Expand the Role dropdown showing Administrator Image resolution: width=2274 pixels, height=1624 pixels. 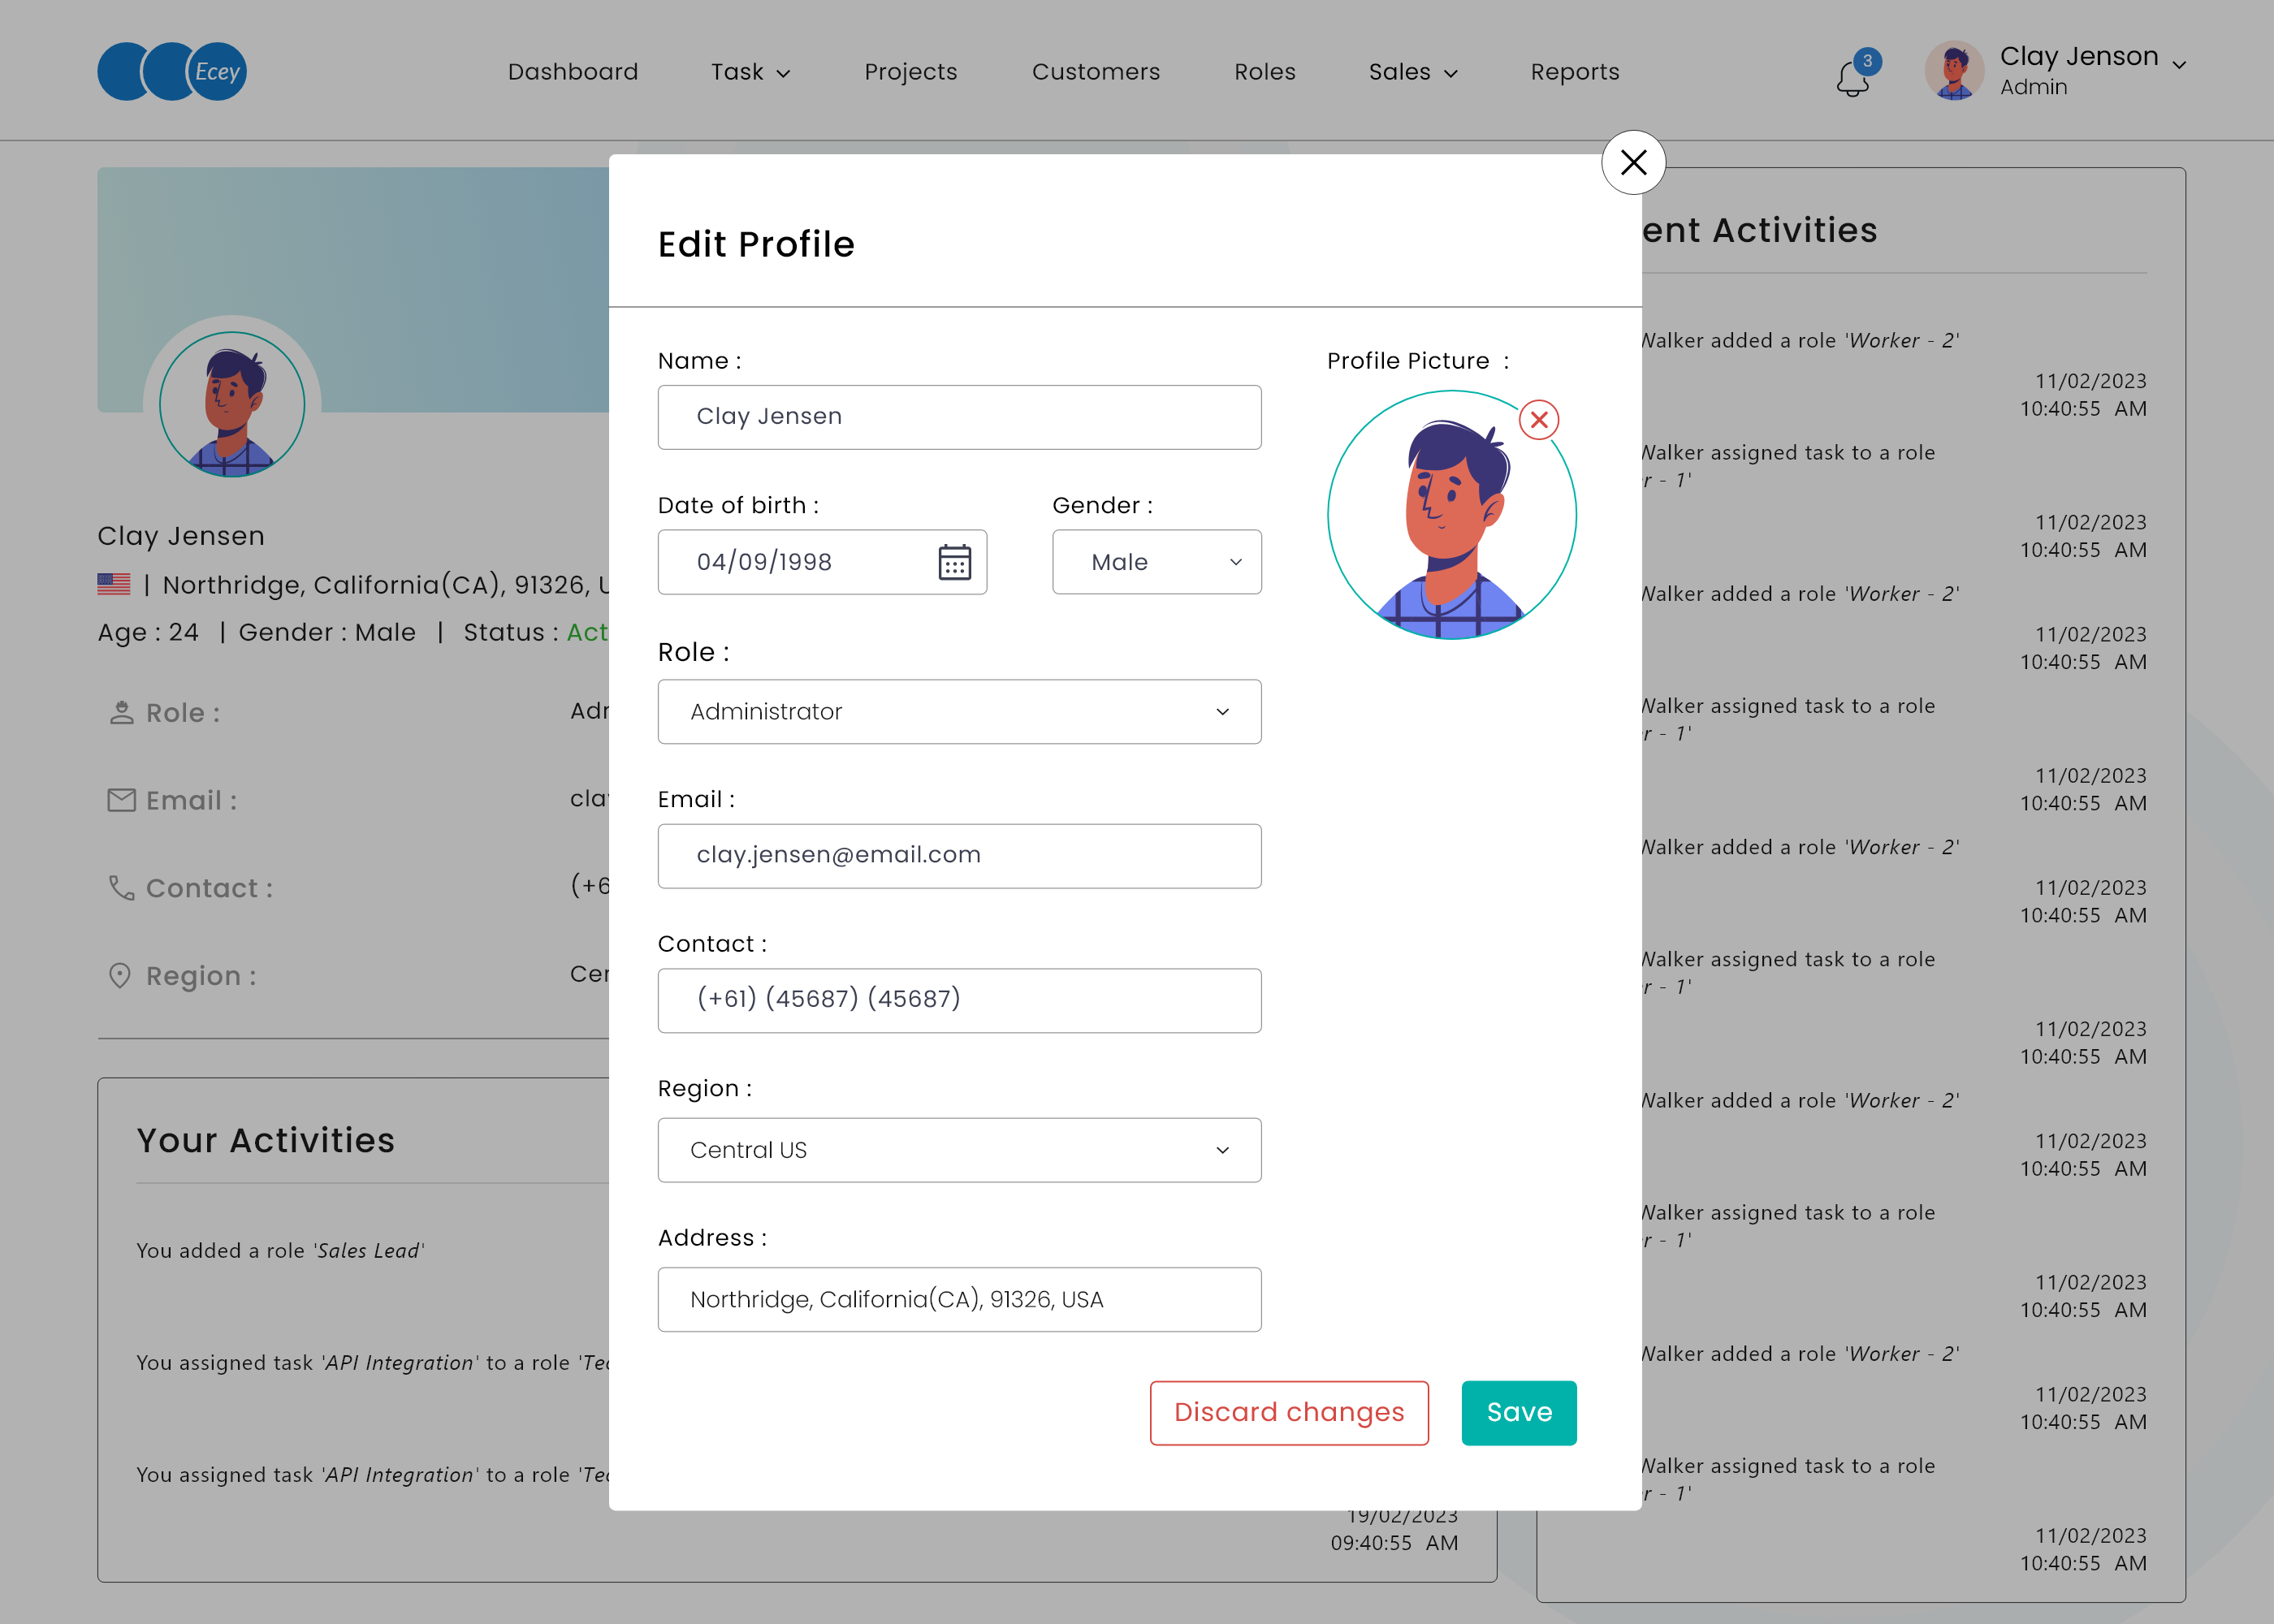point(959,711)
